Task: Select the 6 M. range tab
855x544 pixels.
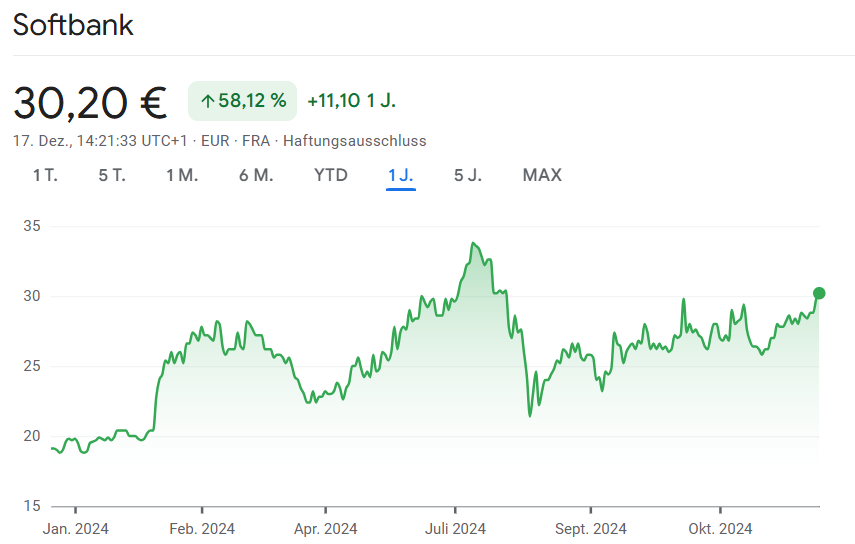Action: coord(256,176)
